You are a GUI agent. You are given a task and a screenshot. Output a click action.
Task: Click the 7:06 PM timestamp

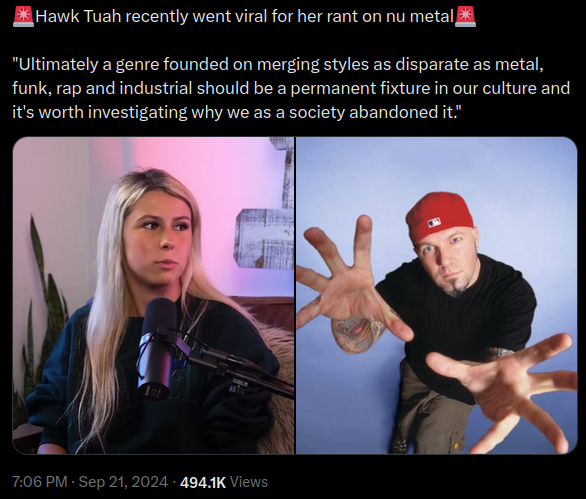(x=40, y=482)
